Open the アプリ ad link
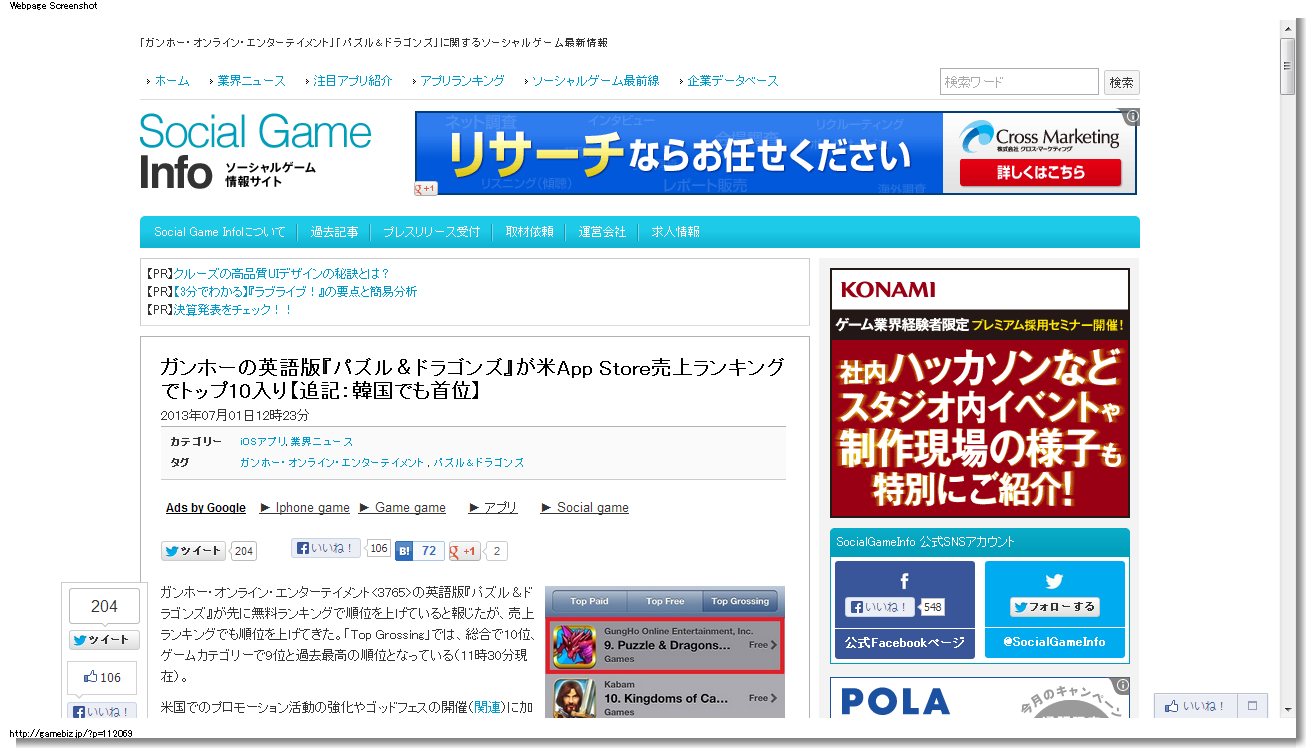The image size is (1306, 748). click(493, 508)
